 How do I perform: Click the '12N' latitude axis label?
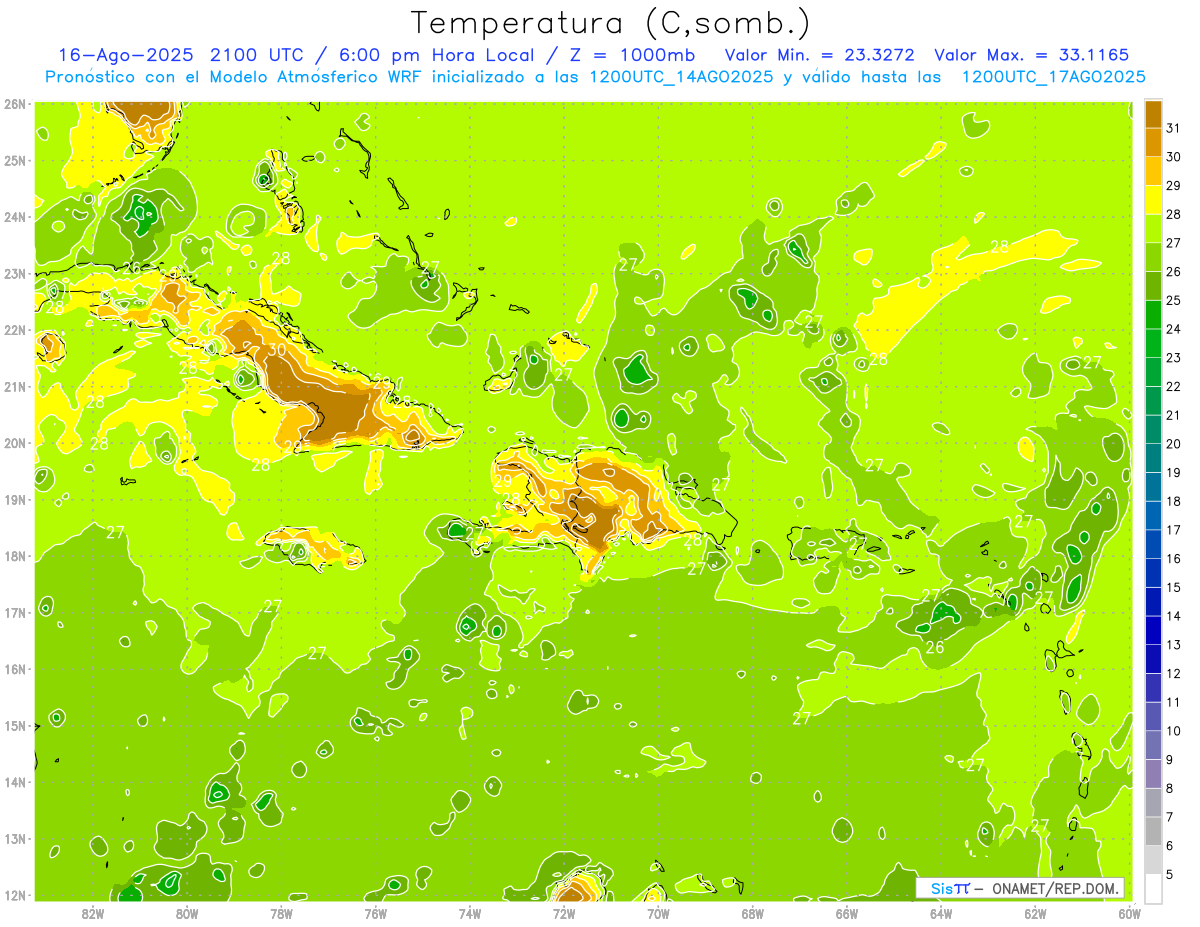[15, 895]
